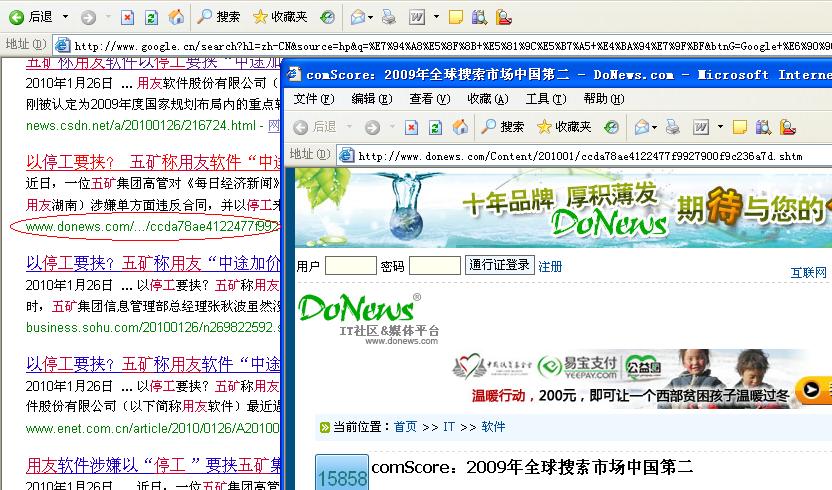This screenshot has width=832, height=490.
Task: Click History icon in DoNews window toolbar
Action: click(611, 127)
